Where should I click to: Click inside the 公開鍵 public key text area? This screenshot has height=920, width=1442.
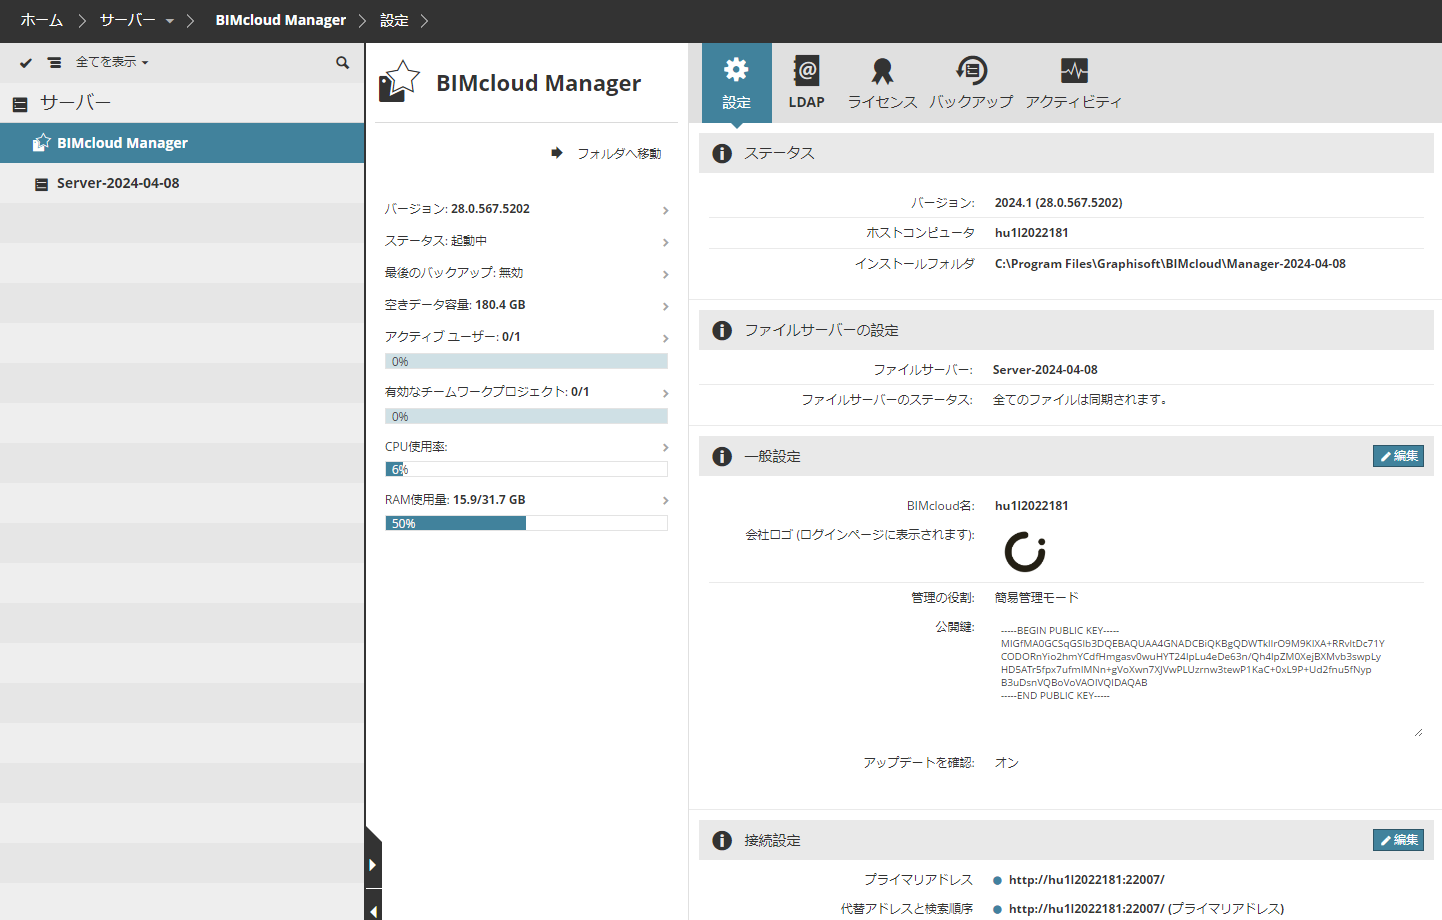click(1209, 678)
